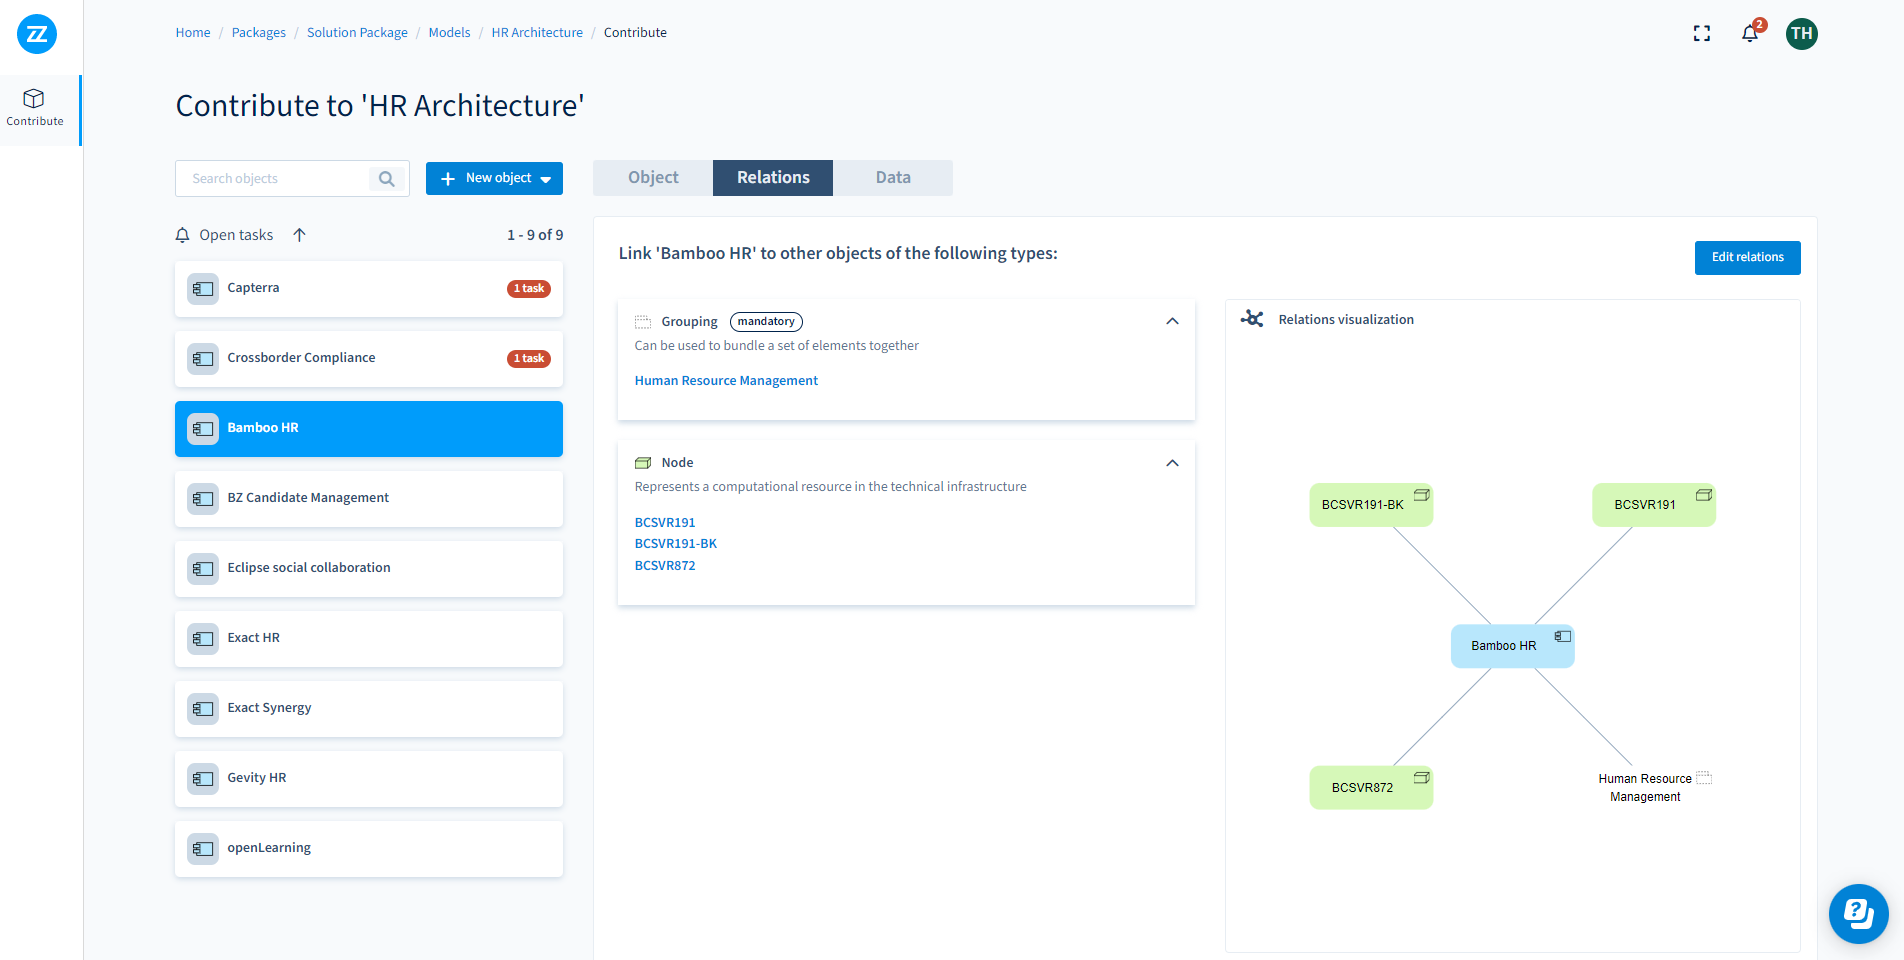Click the Node type icon

(x=643, y=463)
